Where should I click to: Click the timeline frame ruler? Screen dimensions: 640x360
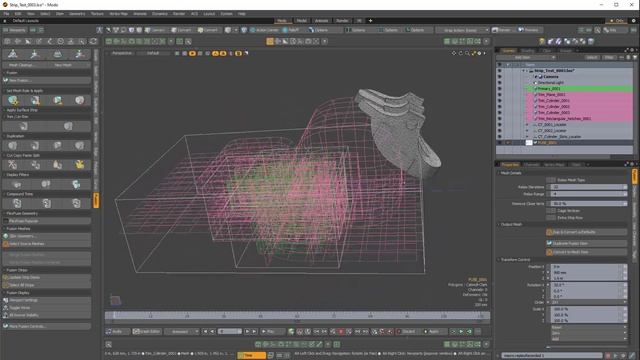click(298, 316)
